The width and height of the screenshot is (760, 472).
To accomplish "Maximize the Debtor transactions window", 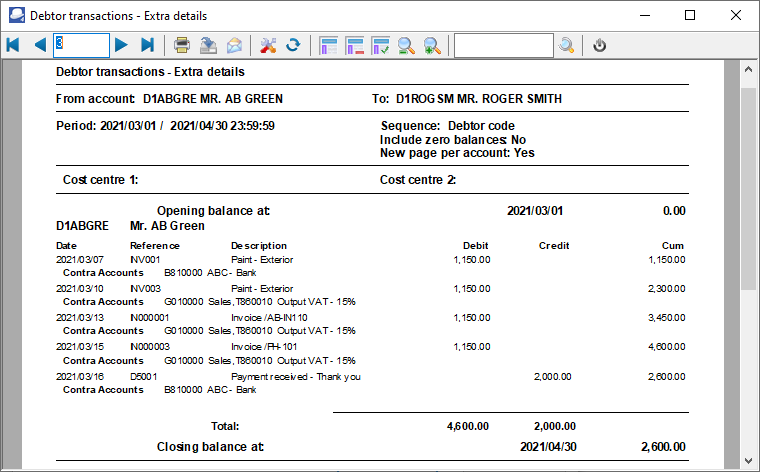I will pyautogui.click(x=690, y=15).
